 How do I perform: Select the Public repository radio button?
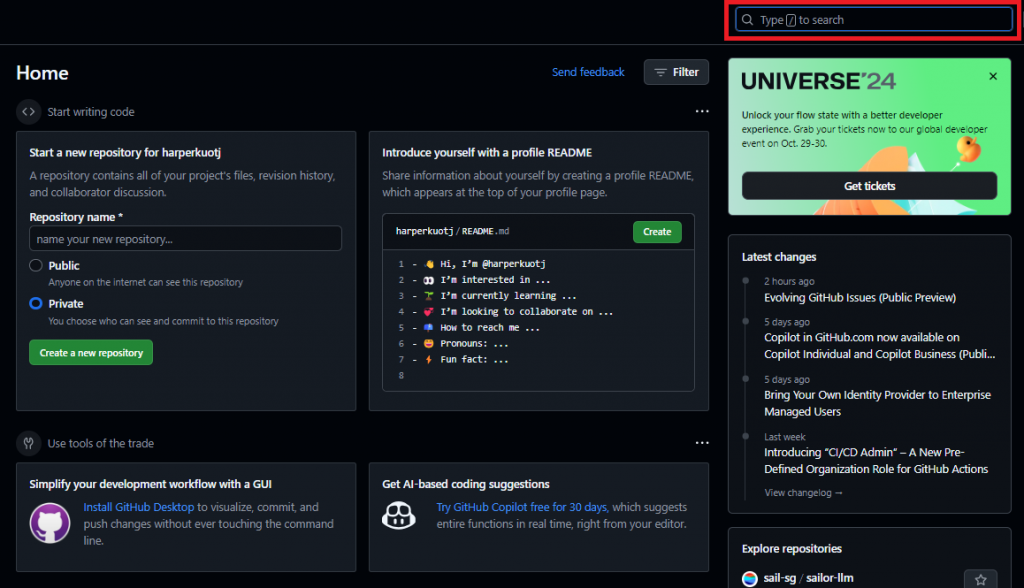pos(36,265)
